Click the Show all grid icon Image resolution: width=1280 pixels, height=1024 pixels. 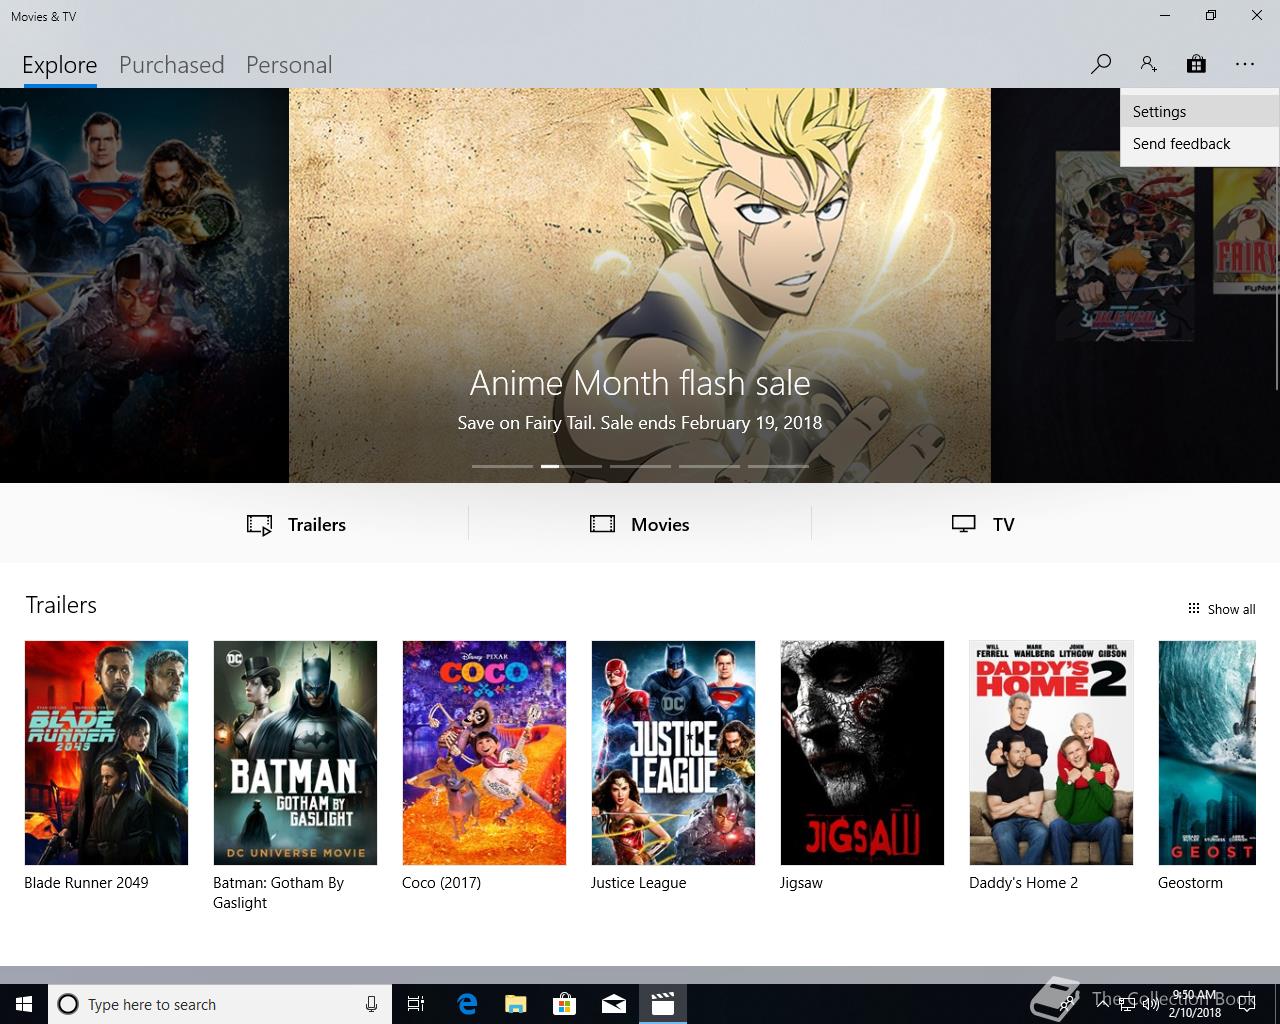1193,609
